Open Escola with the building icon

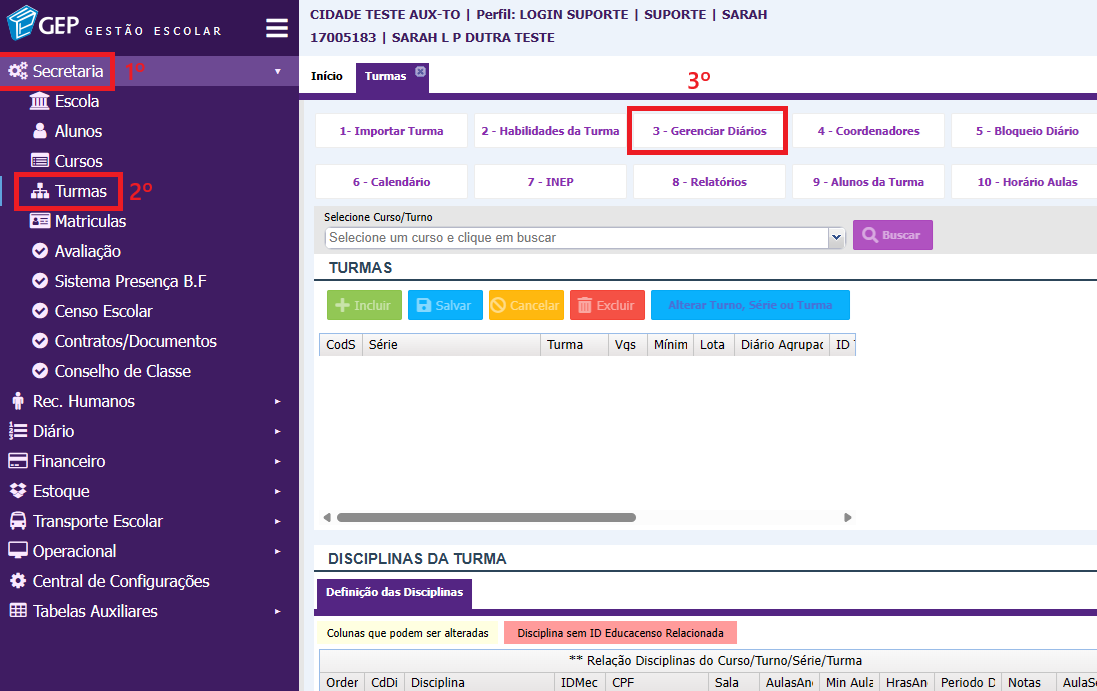click(x=40, y=101)
